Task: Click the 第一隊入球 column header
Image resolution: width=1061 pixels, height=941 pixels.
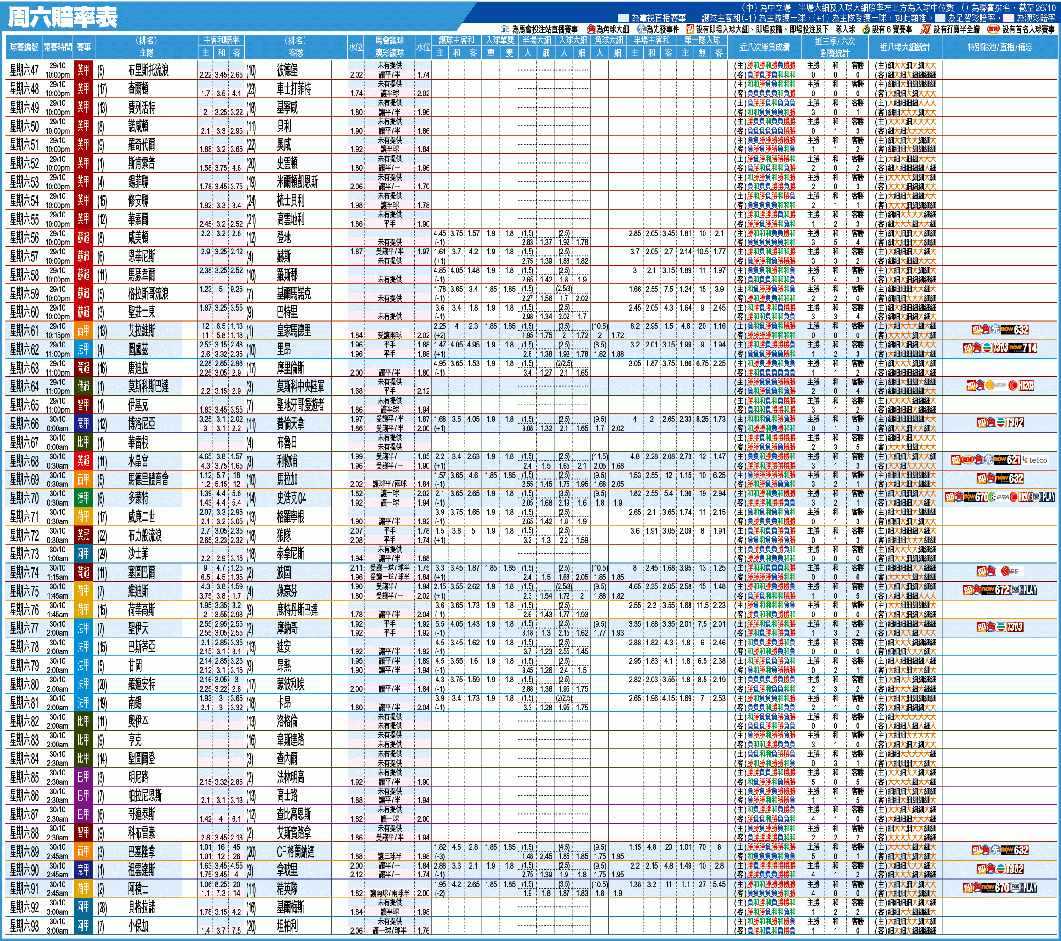Action: click(702, 40)
